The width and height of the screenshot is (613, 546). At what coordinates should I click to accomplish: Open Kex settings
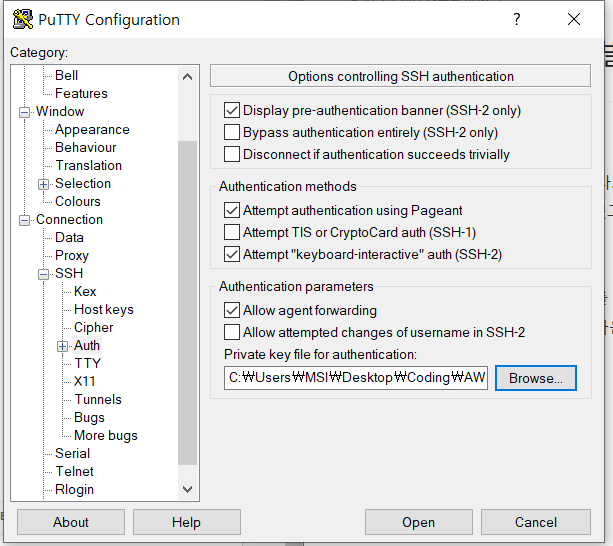click(85, 291)
